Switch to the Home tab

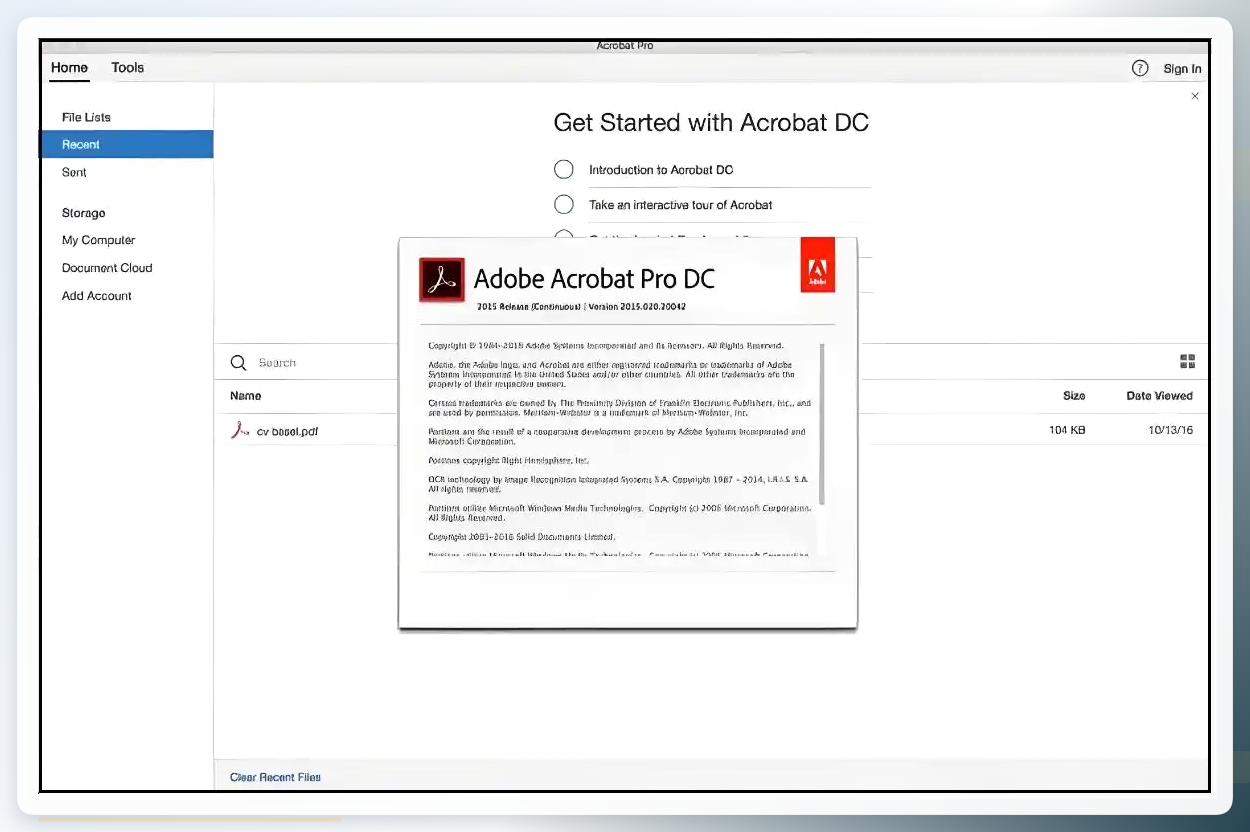(x=70, y=68)
